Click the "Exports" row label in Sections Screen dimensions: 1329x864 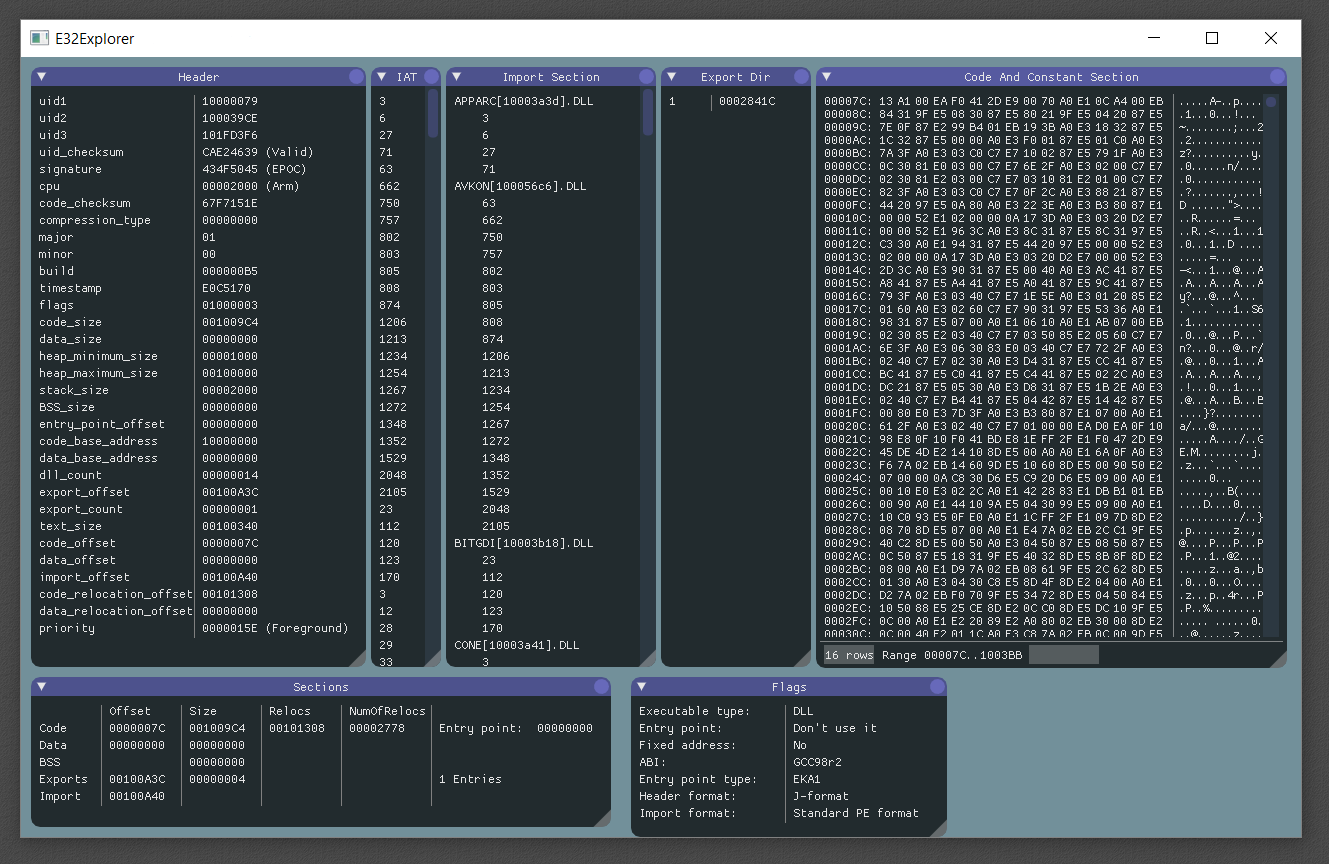click(x=63, y=779)
